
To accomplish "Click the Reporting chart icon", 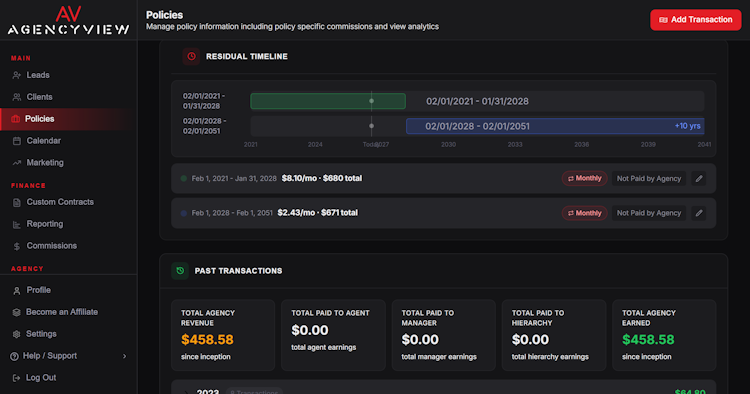I will click(17, 224).
